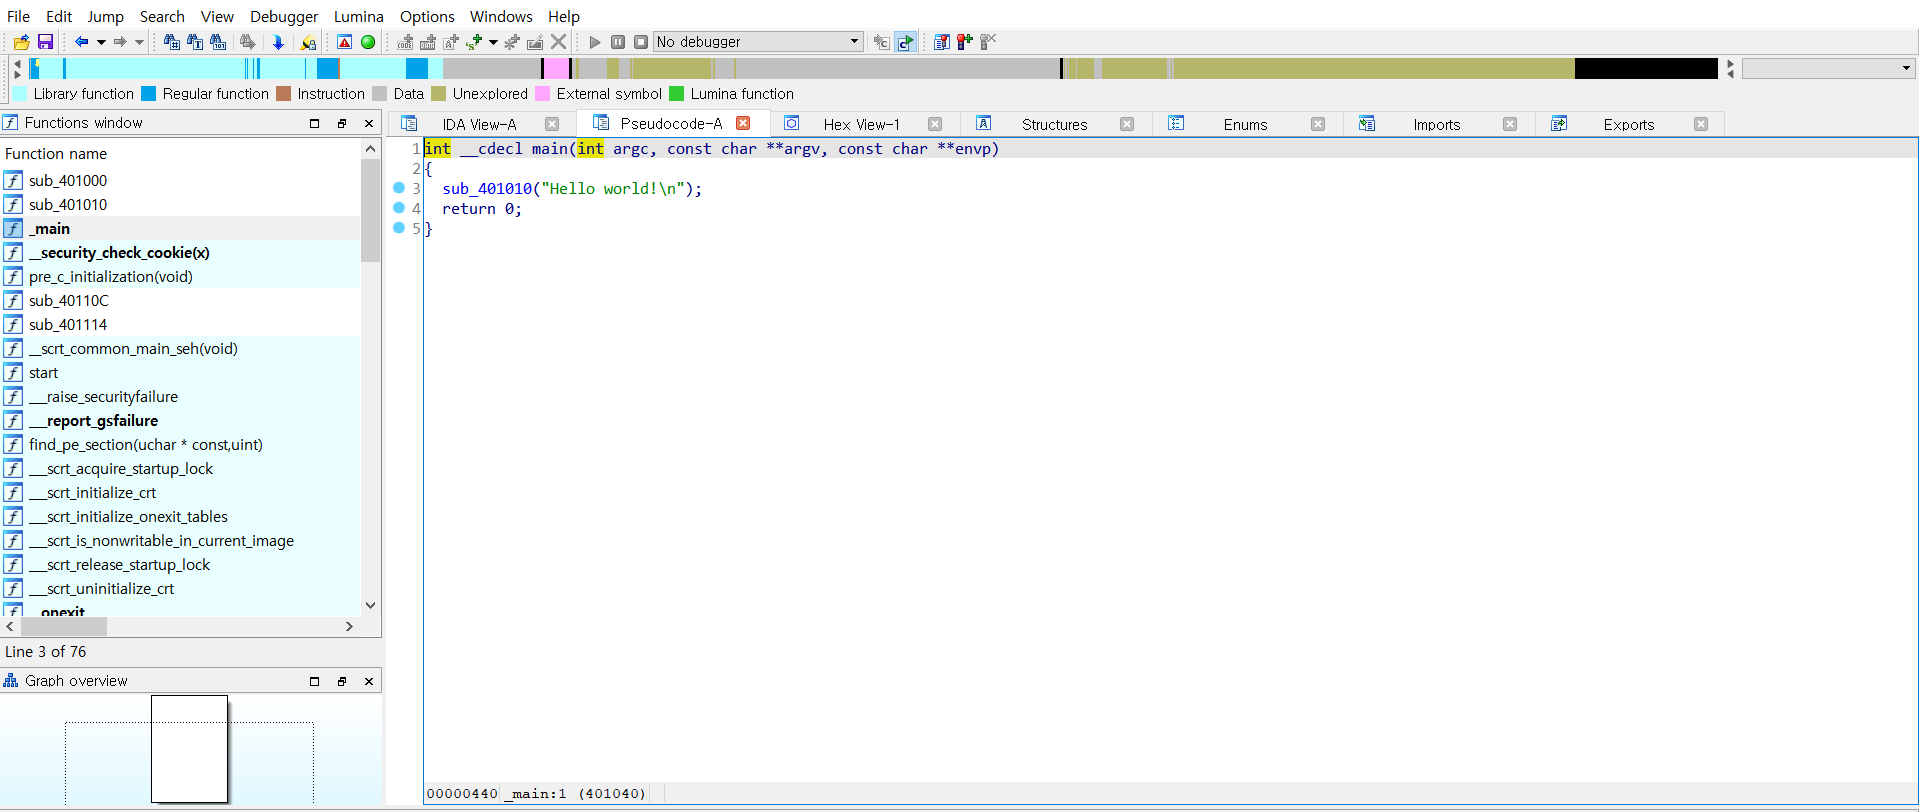
Task: Switch to the Structures tab
Action: click(x=1054, y=124)
